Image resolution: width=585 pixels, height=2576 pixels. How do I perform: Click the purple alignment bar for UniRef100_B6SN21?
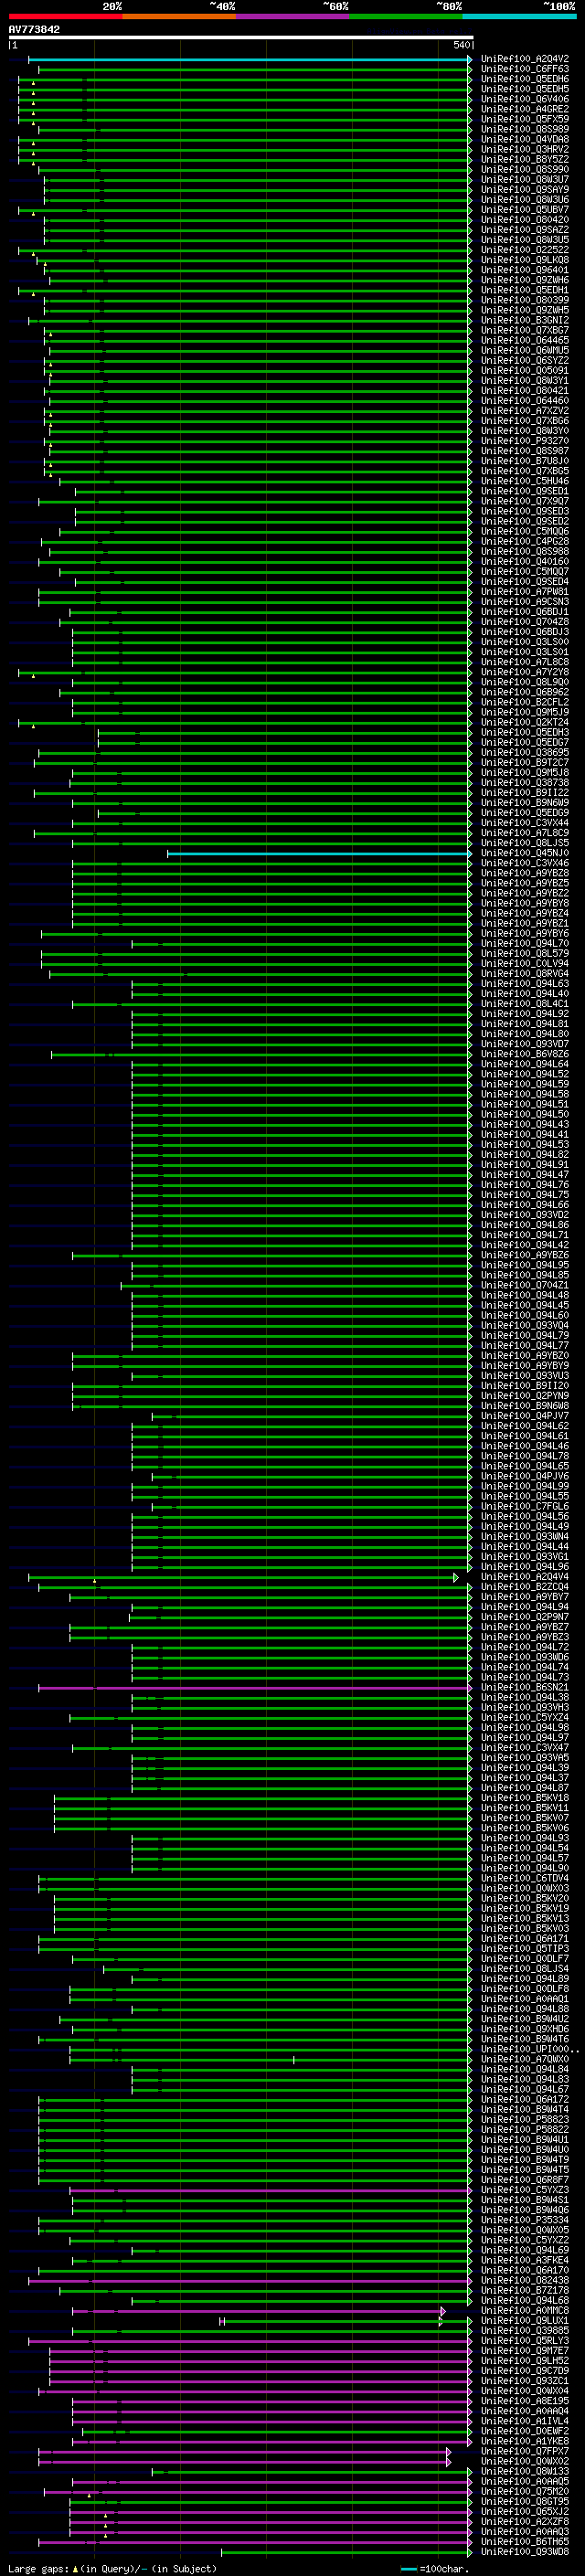pyautogui.click(x=255, y=1687)
